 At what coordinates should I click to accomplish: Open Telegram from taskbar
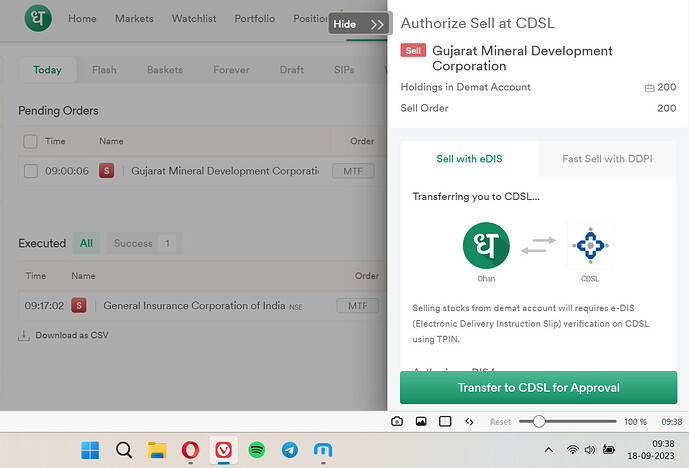click(290, 450)
